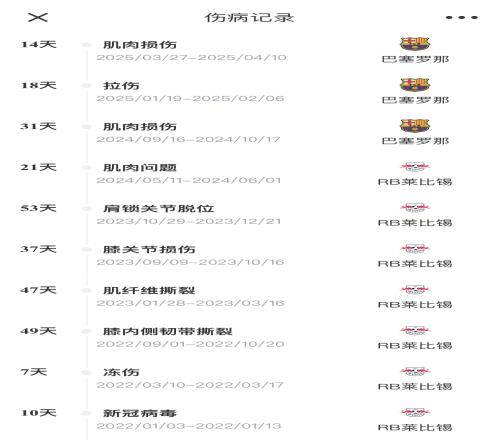Tap the 伤病记录 page title
The image size is (500, 440).
click(249, 18)
